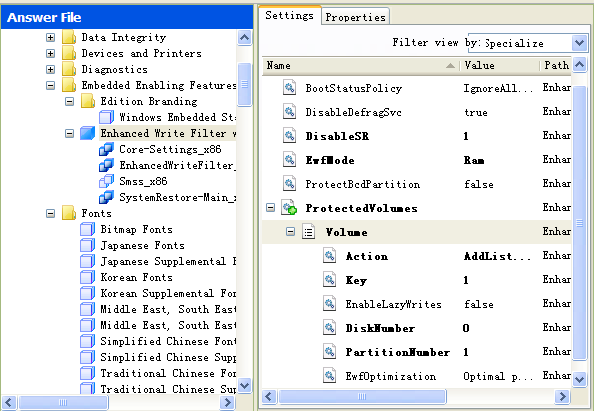Click the BootStatusPolicy setting icon
The width and height of the screenshot is (594, 411).
click(x=289, y=88)
